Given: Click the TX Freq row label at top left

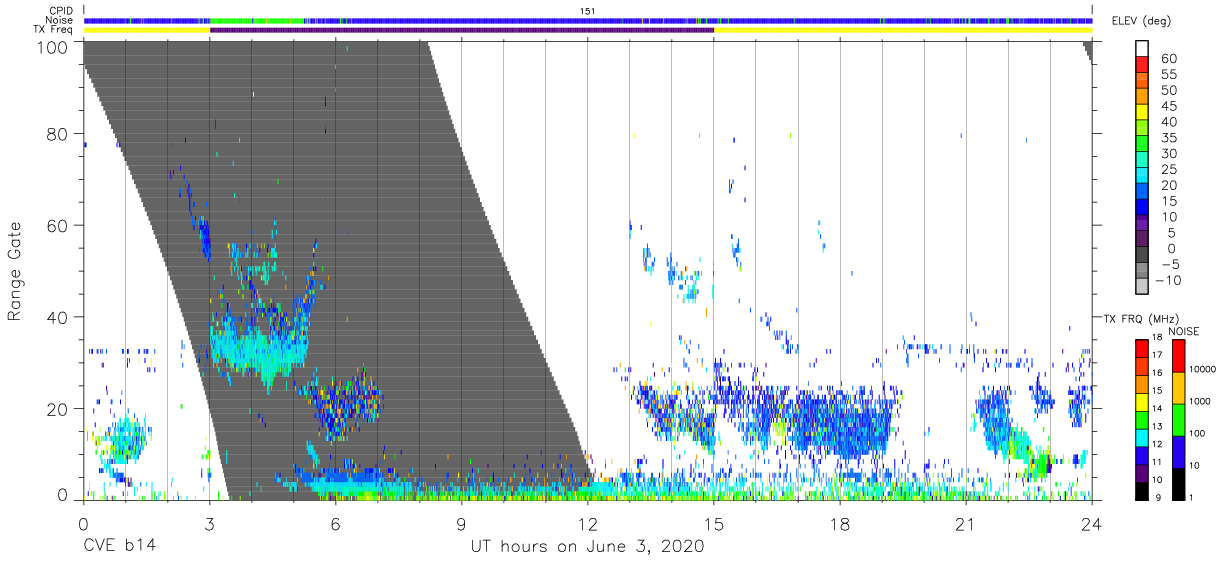Looking at the screenshot, I should click(54, 30).
